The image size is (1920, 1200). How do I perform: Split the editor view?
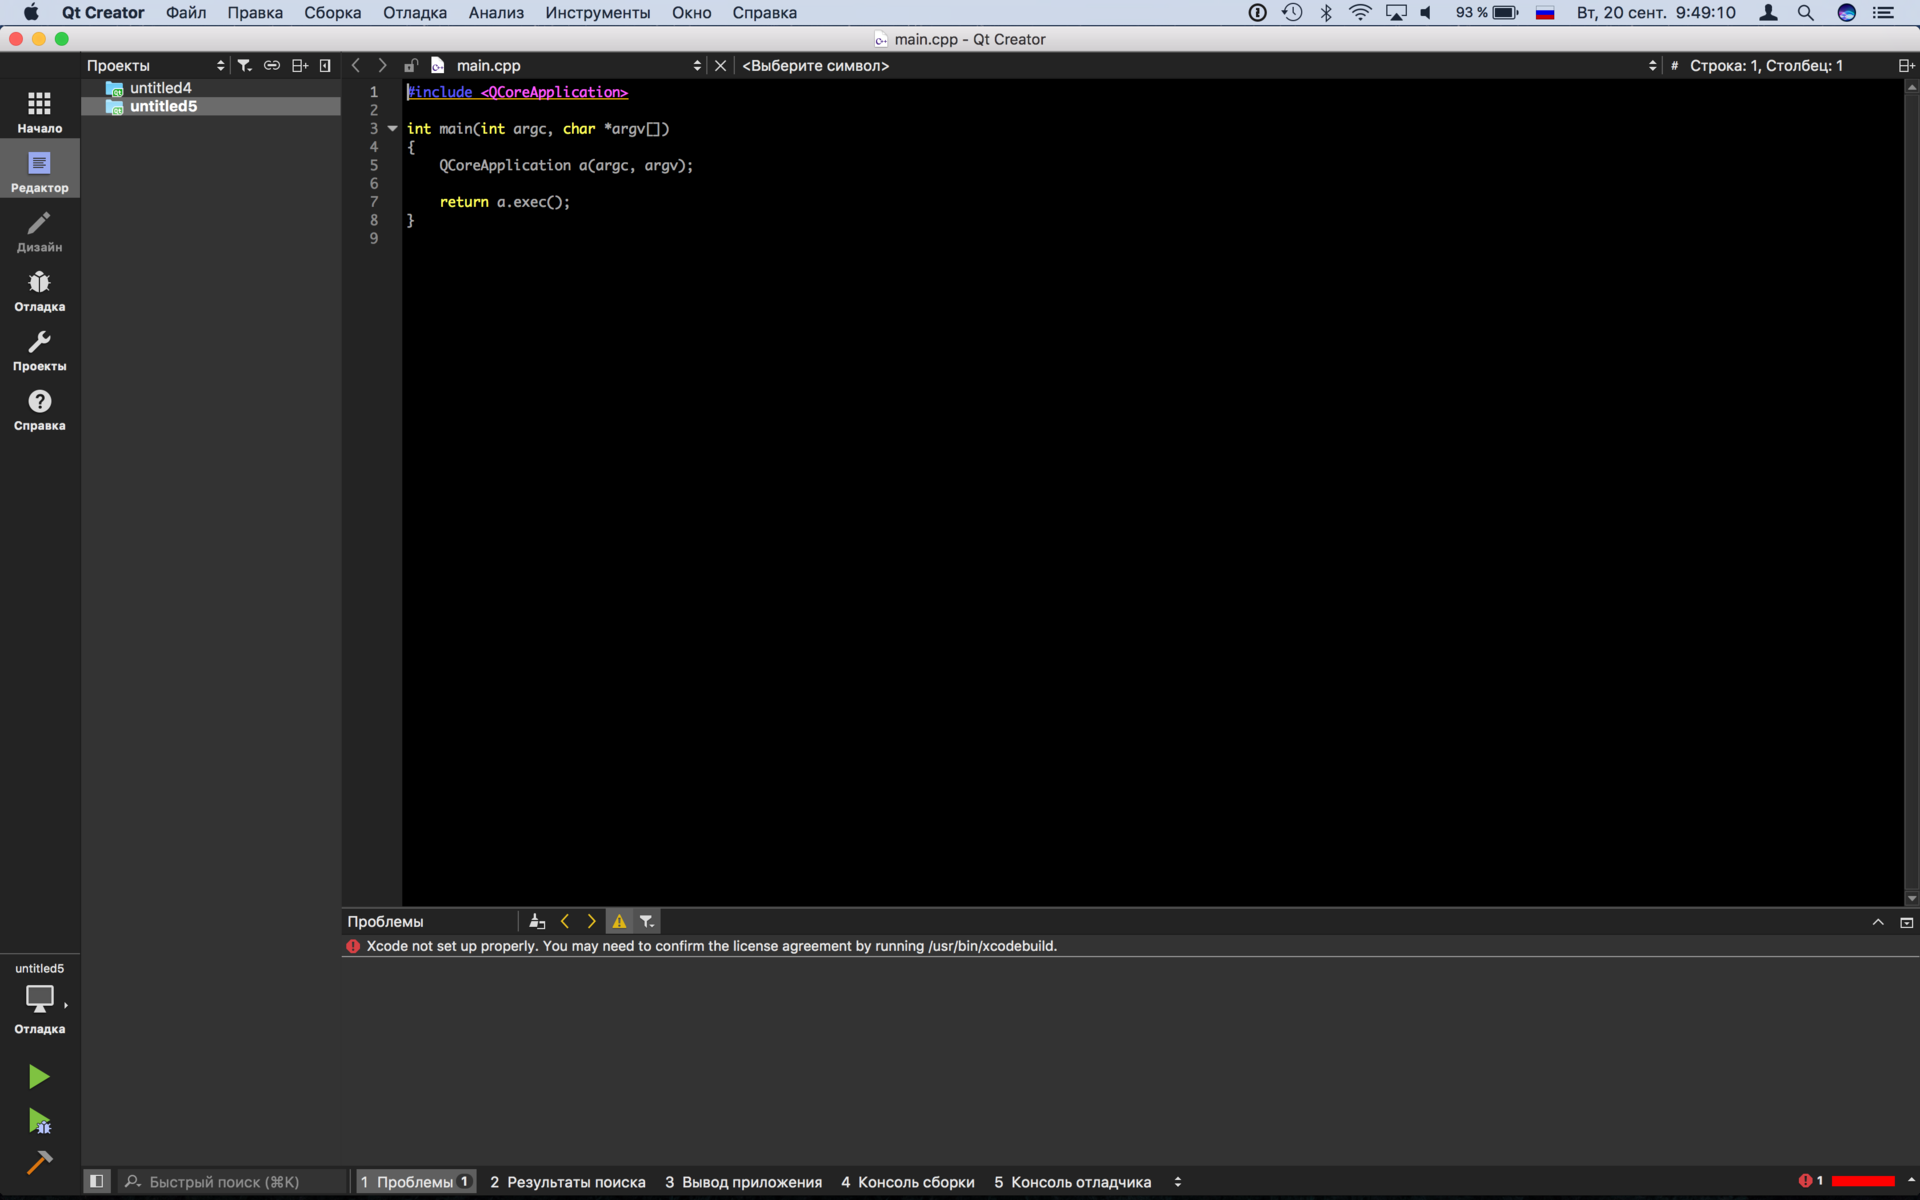click(x=1906, y=65)
